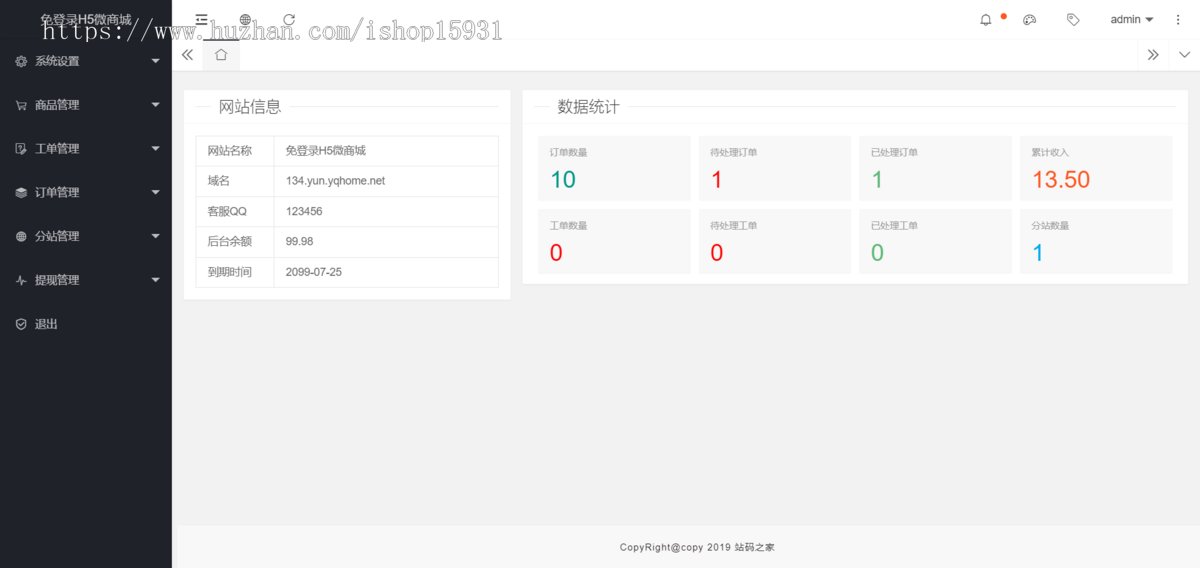Click the CopyRight footer text

pos(697,547)
